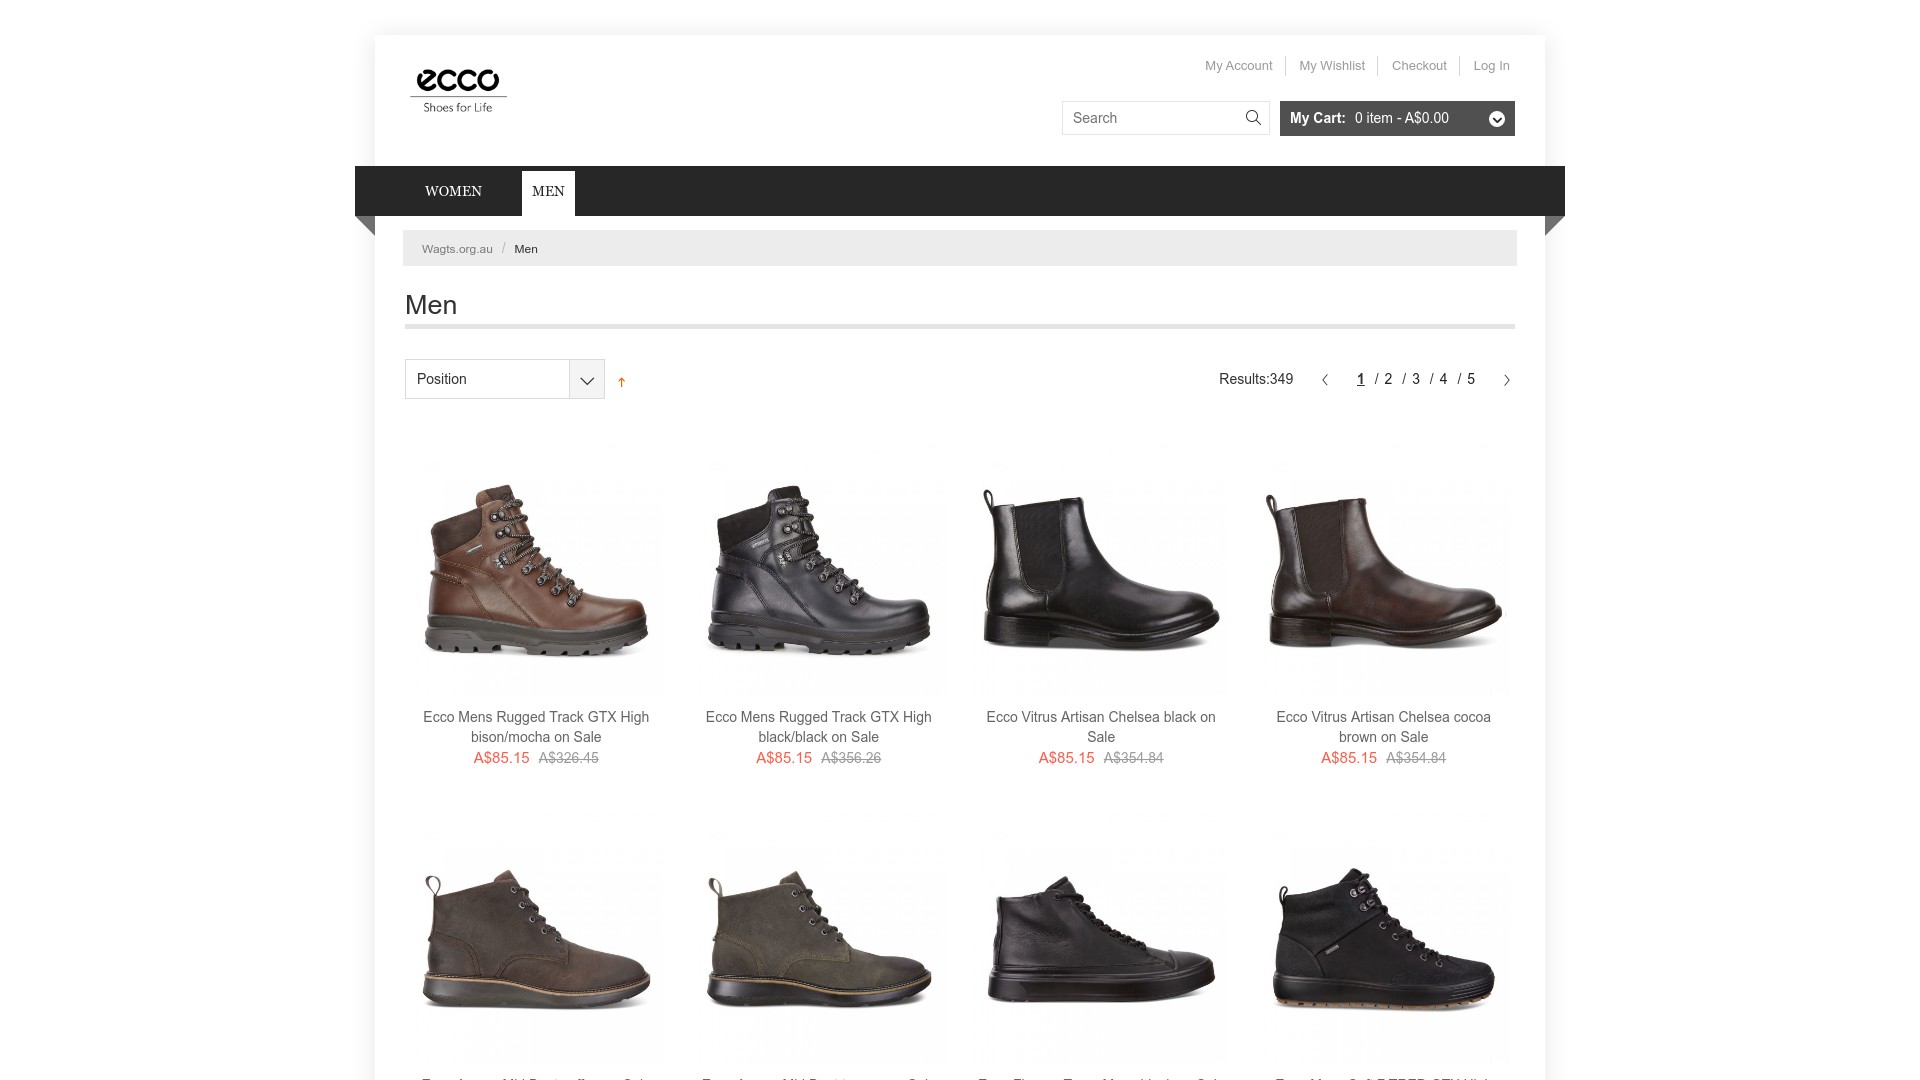Go to next results page arrow
Image resolution: width=1920 pixels, height=1080 pixels.
pyautogui.click(x=1507, y=380)
